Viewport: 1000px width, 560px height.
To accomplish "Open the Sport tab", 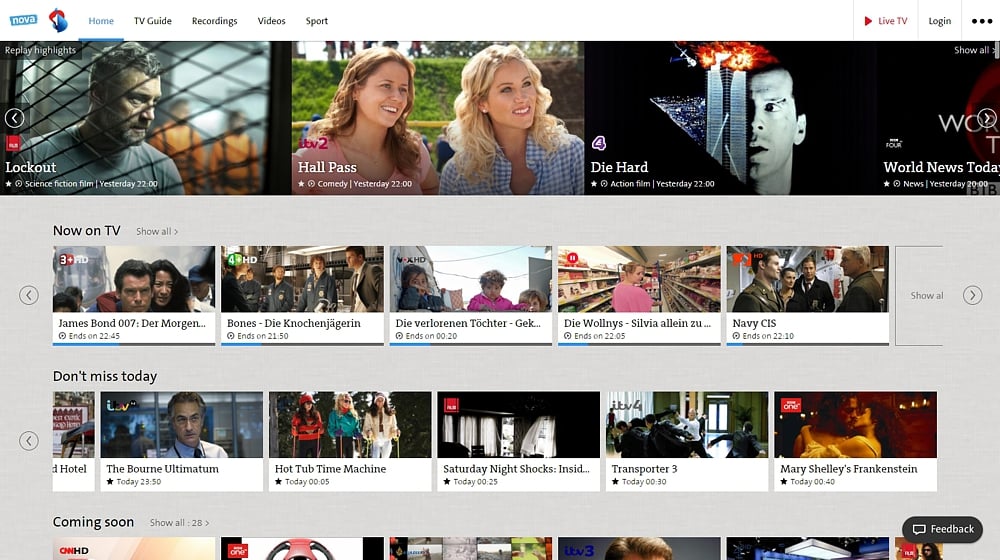I will point(316,21).
